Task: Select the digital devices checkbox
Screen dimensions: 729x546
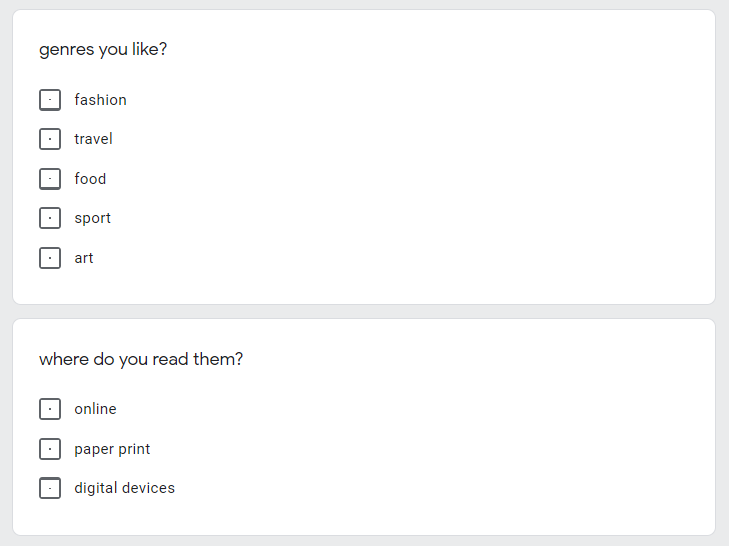Action: tap(50, 488)
